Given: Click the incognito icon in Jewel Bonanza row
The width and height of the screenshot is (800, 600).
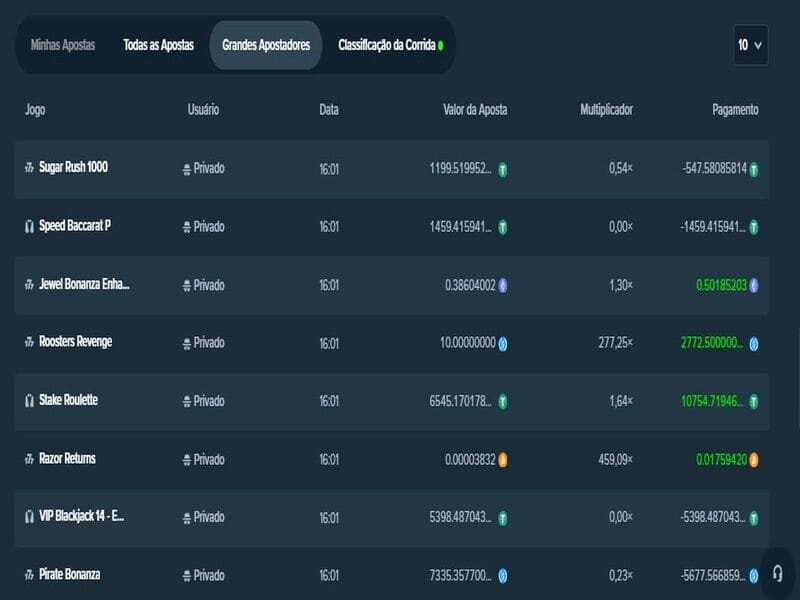Looking at the screenshot, I should pos(187,286).
